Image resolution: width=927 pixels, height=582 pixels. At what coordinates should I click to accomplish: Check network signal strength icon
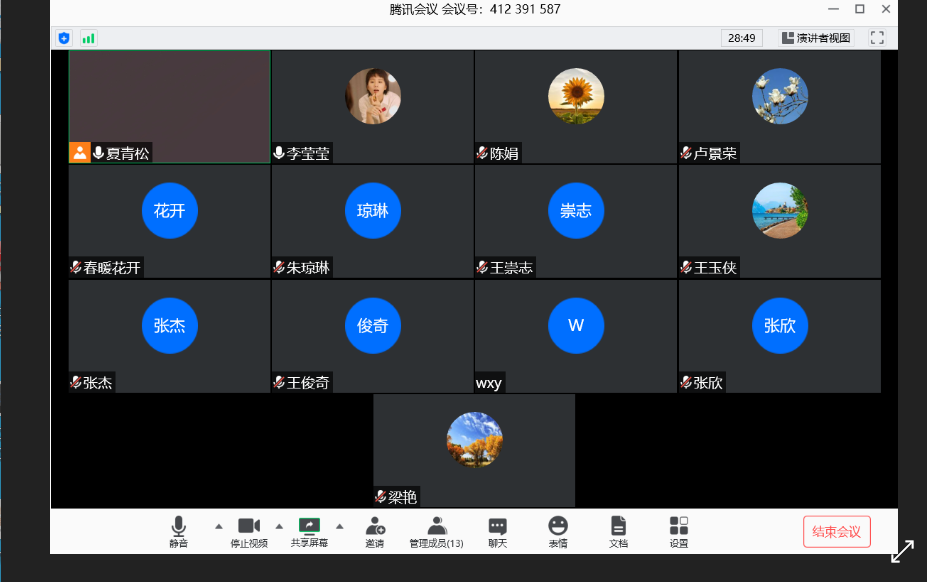pyautogui.click(x=89, y=38)
